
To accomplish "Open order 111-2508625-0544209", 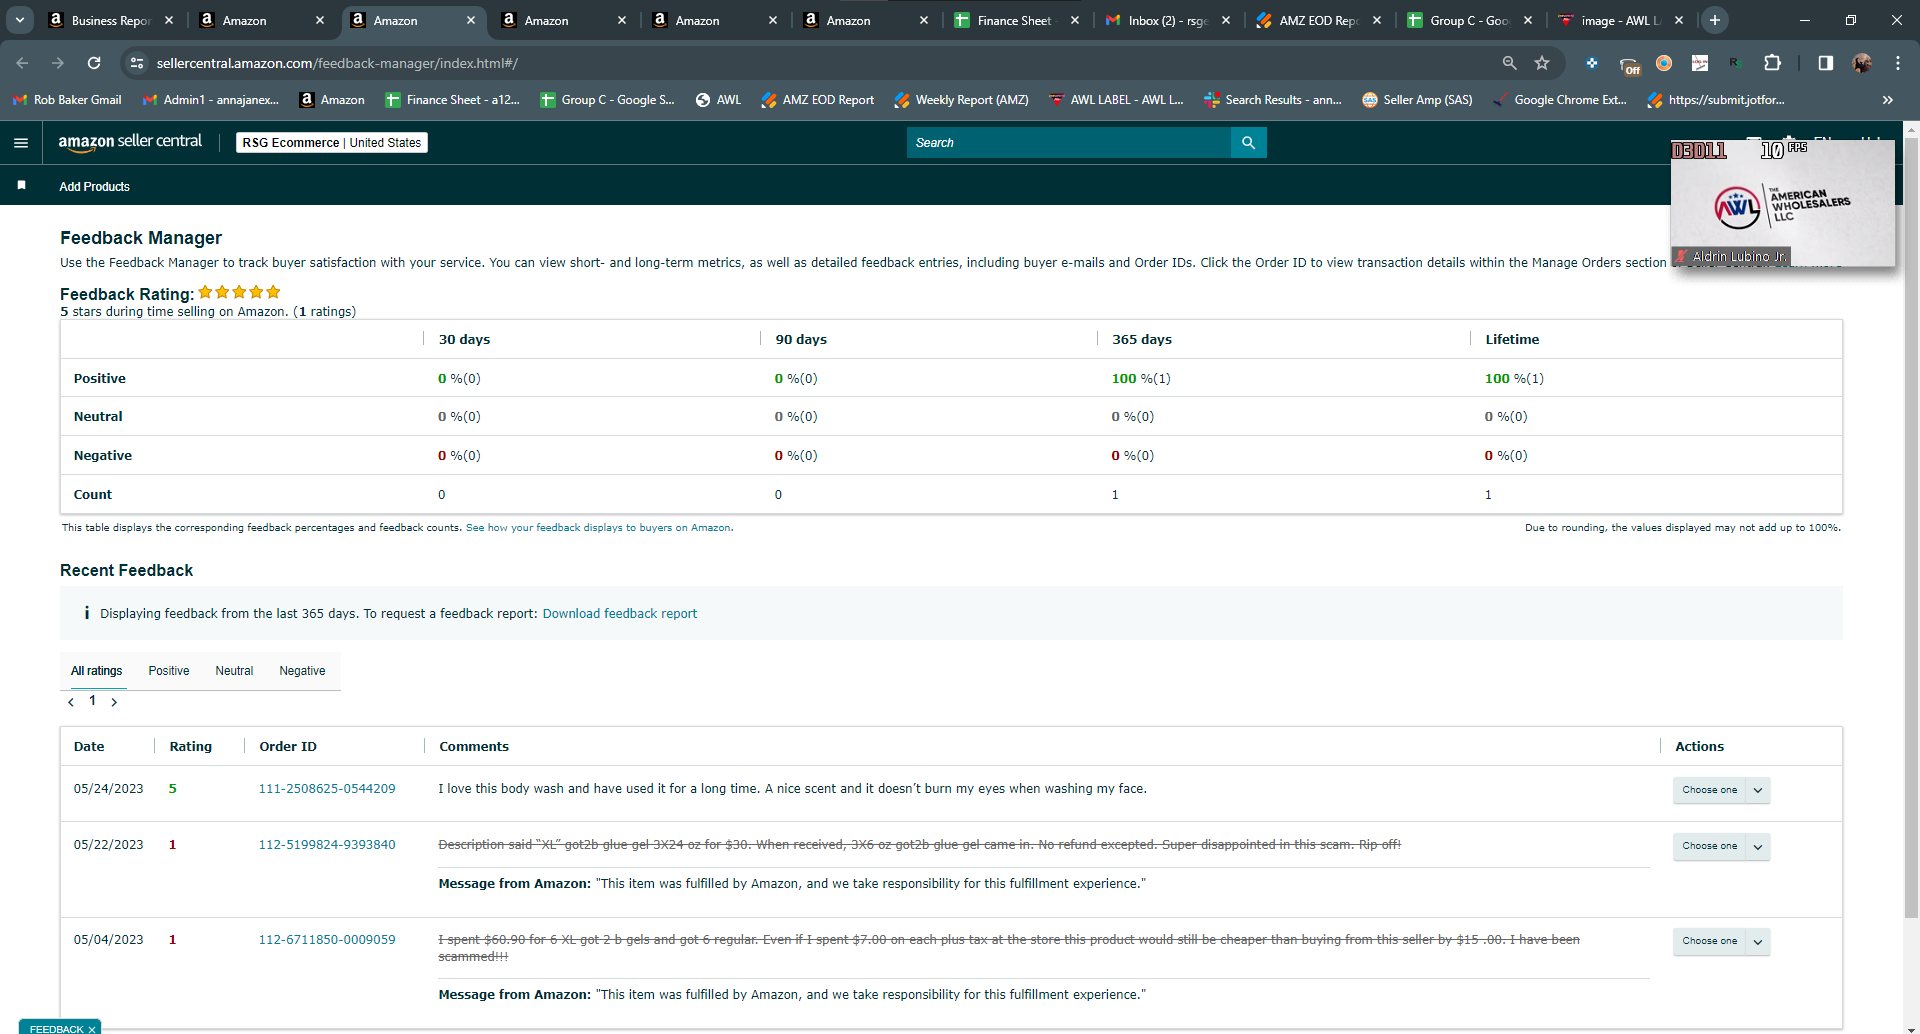I will pos(327,789).
